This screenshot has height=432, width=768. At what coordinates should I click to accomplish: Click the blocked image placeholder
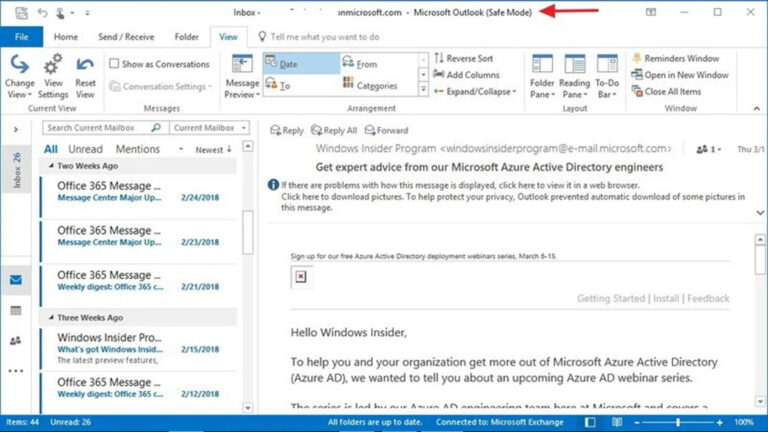[301, 277]
